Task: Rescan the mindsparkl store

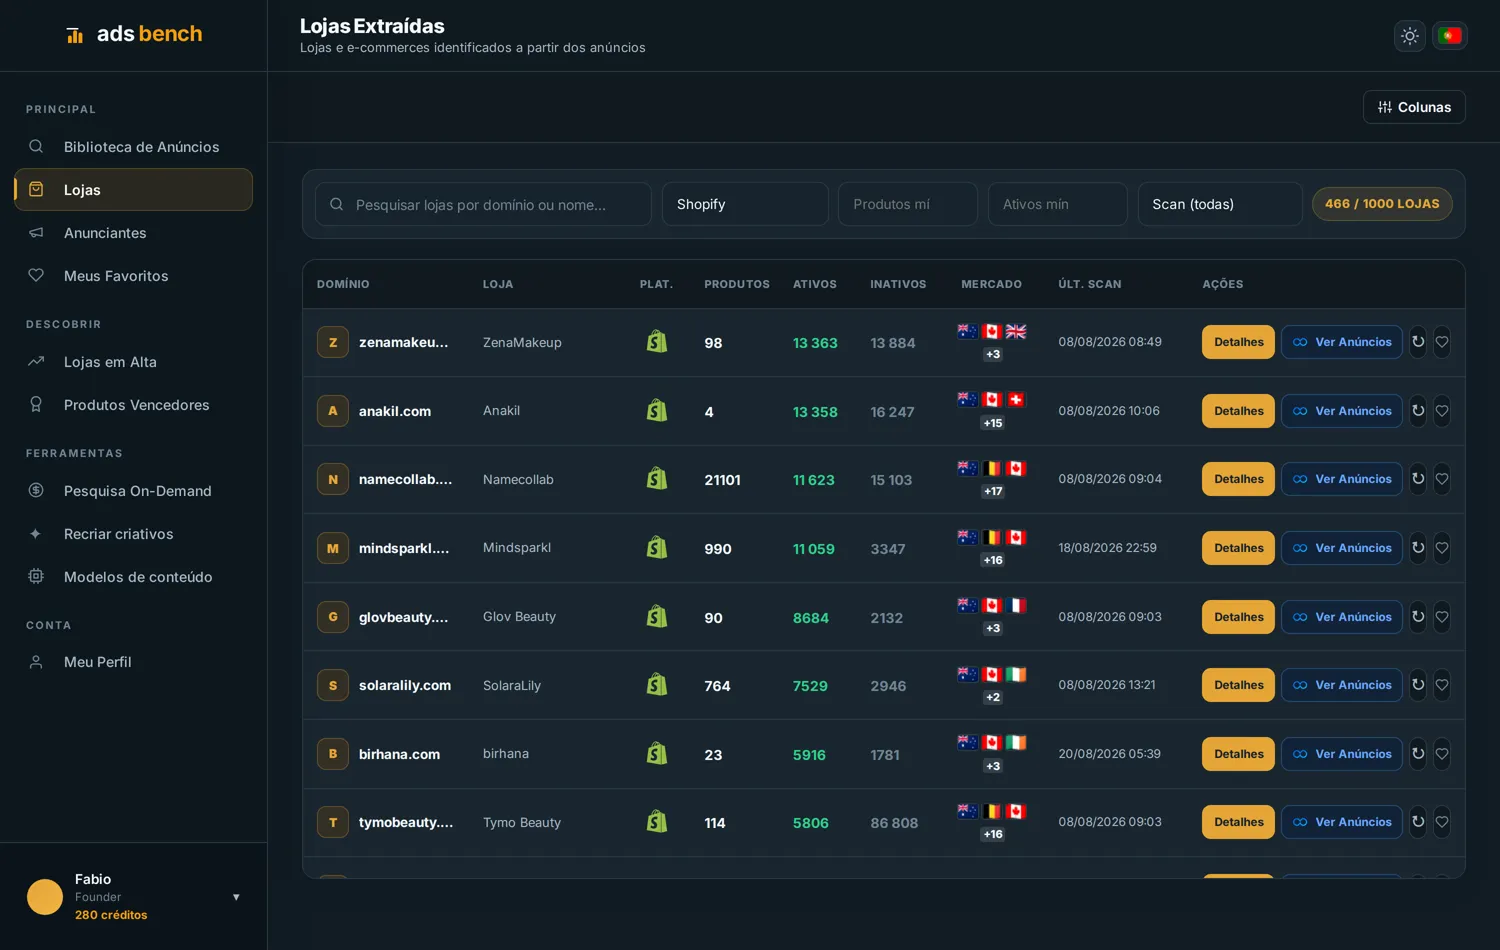Action: click(x=1418, y=548)
